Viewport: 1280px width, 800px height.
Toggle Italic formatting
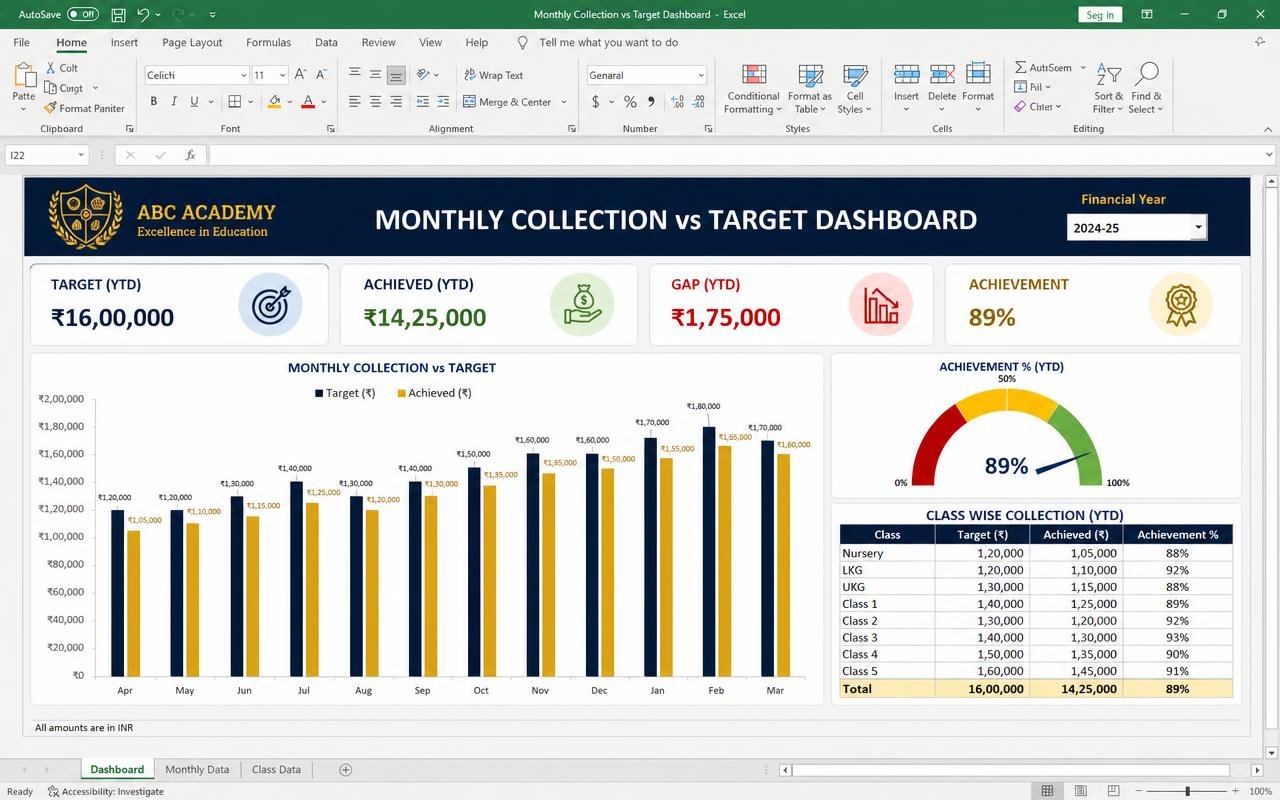click(174, 101)
